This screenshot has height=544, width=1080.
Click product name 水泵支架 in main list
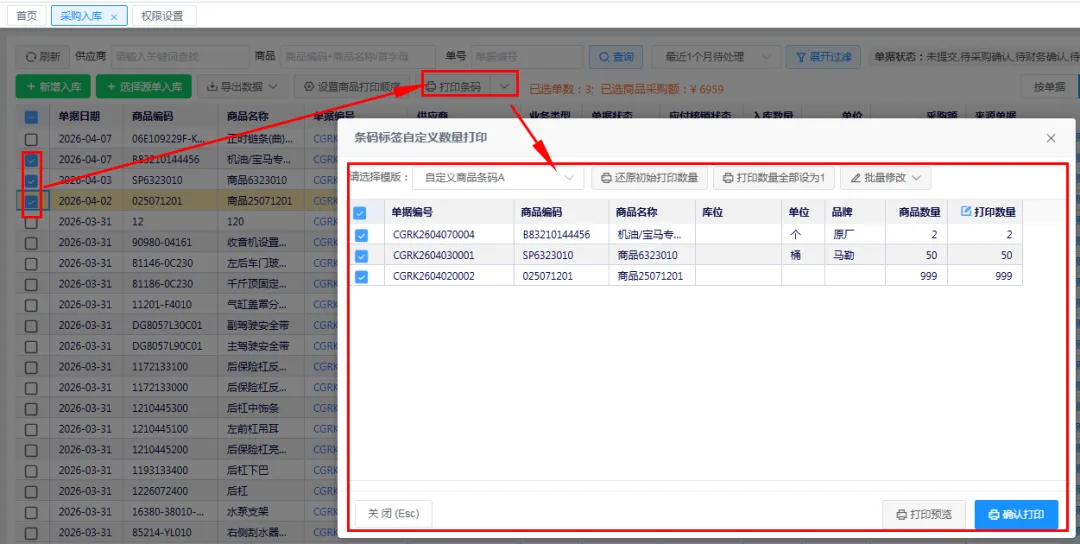tap(248, 512)
